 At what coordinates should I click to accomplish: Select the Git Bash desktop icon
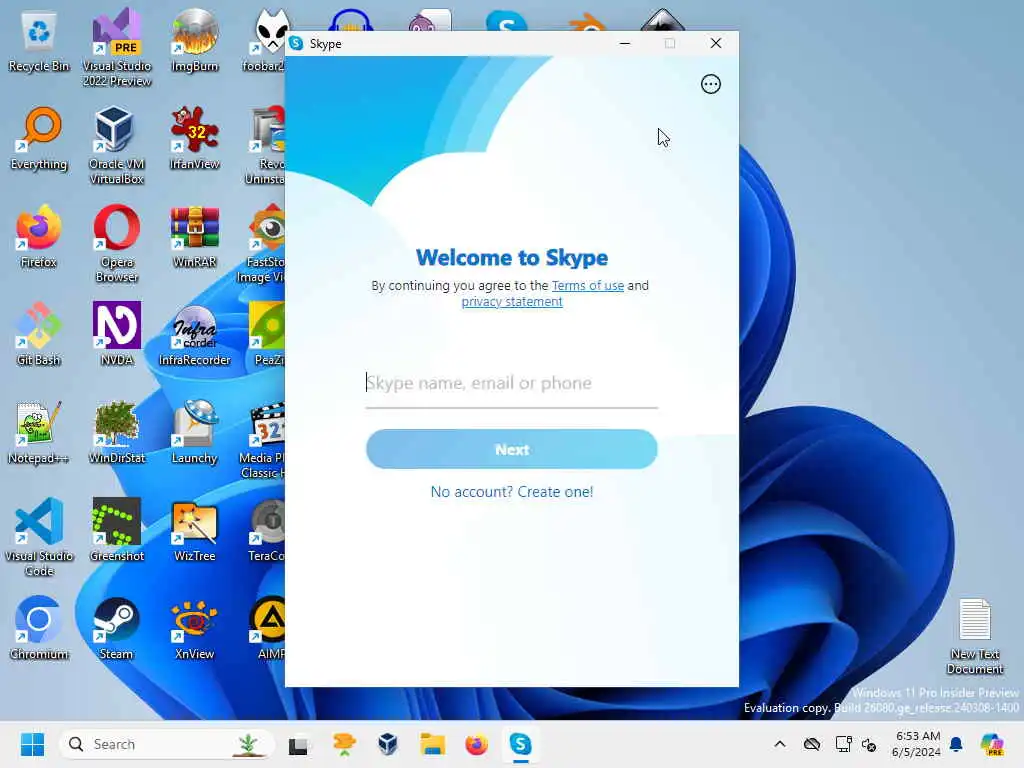(x=39, y=335)
